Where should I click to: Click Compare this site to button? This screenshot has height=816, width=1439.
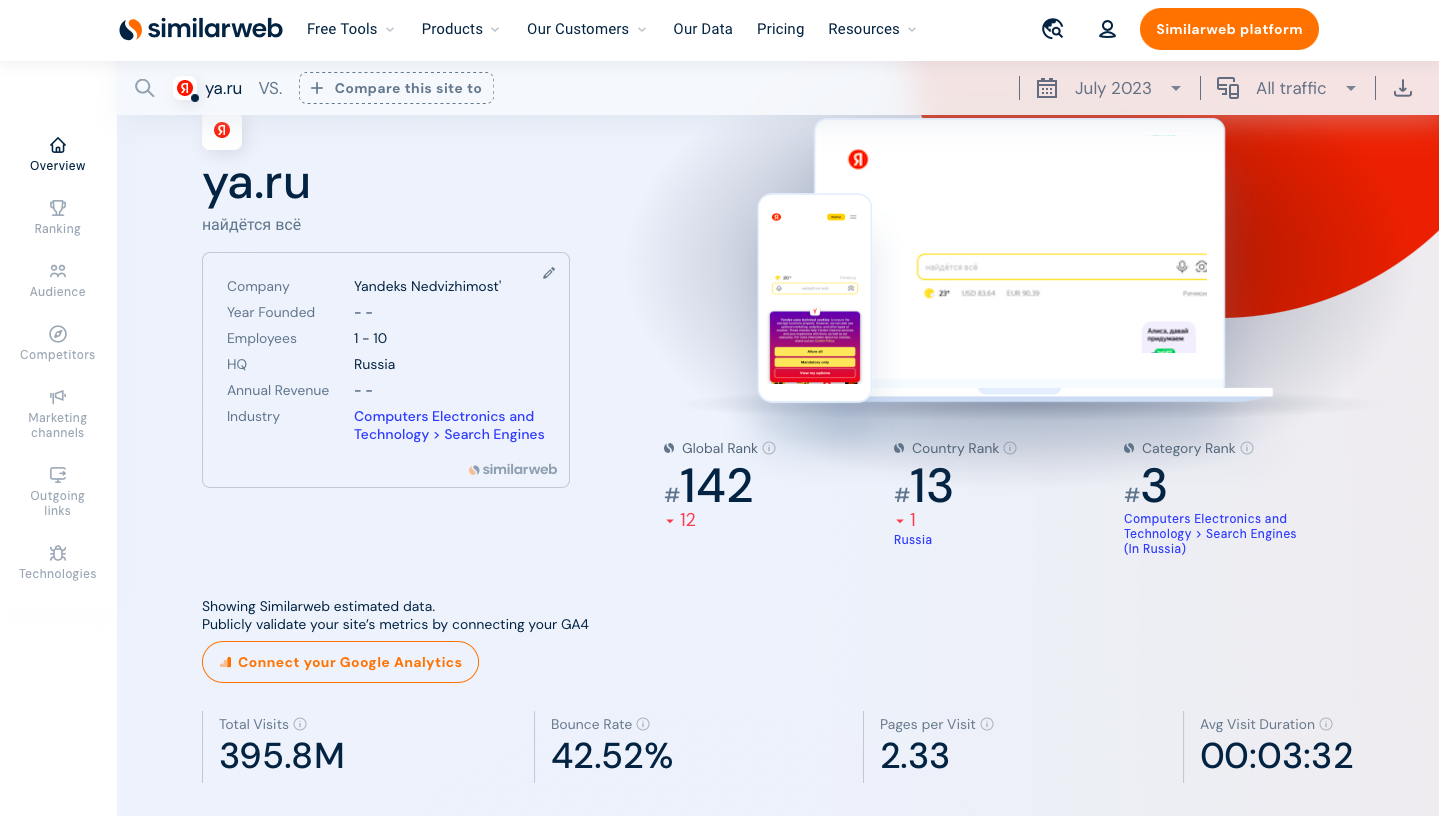click(396, 88)
